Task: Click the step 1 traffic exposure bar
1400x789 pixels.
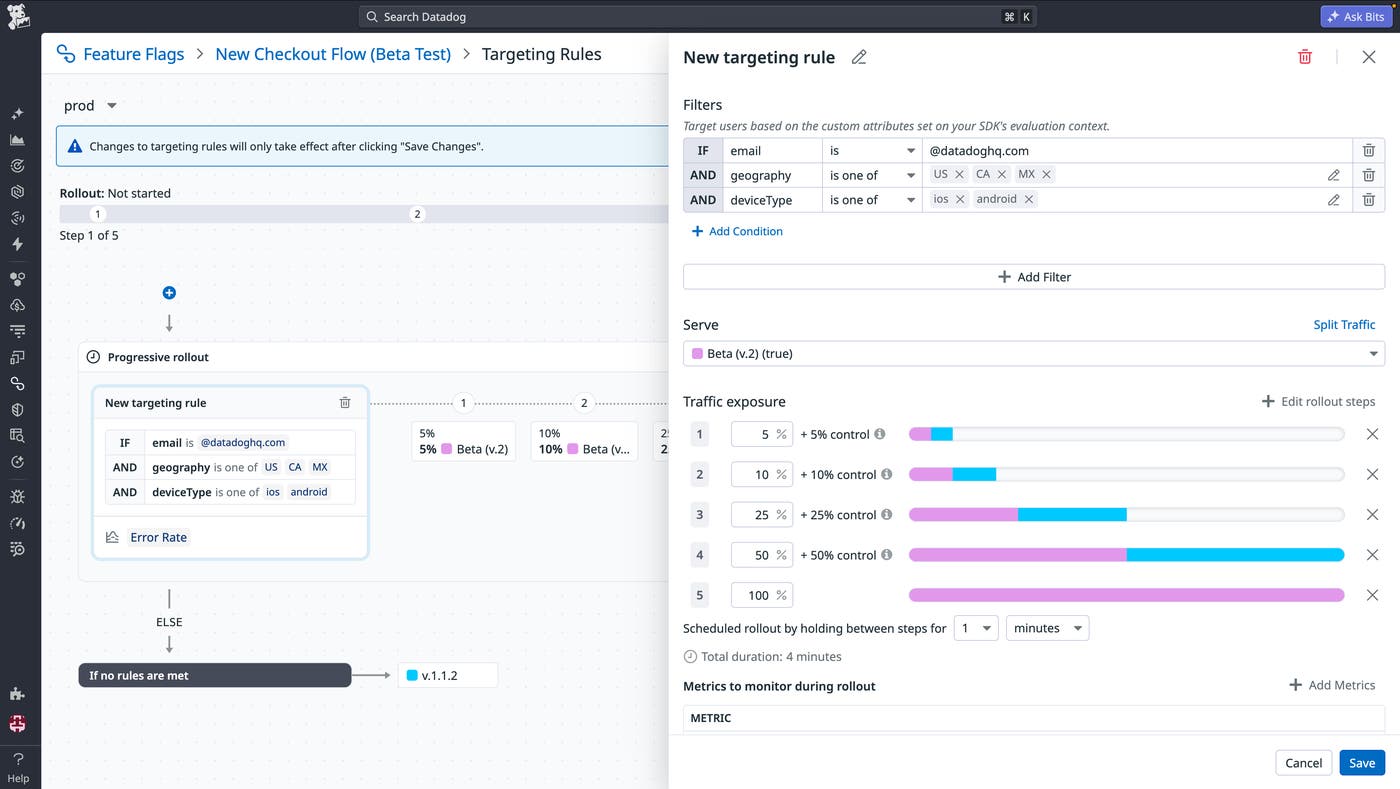Action: [1126, 434]
